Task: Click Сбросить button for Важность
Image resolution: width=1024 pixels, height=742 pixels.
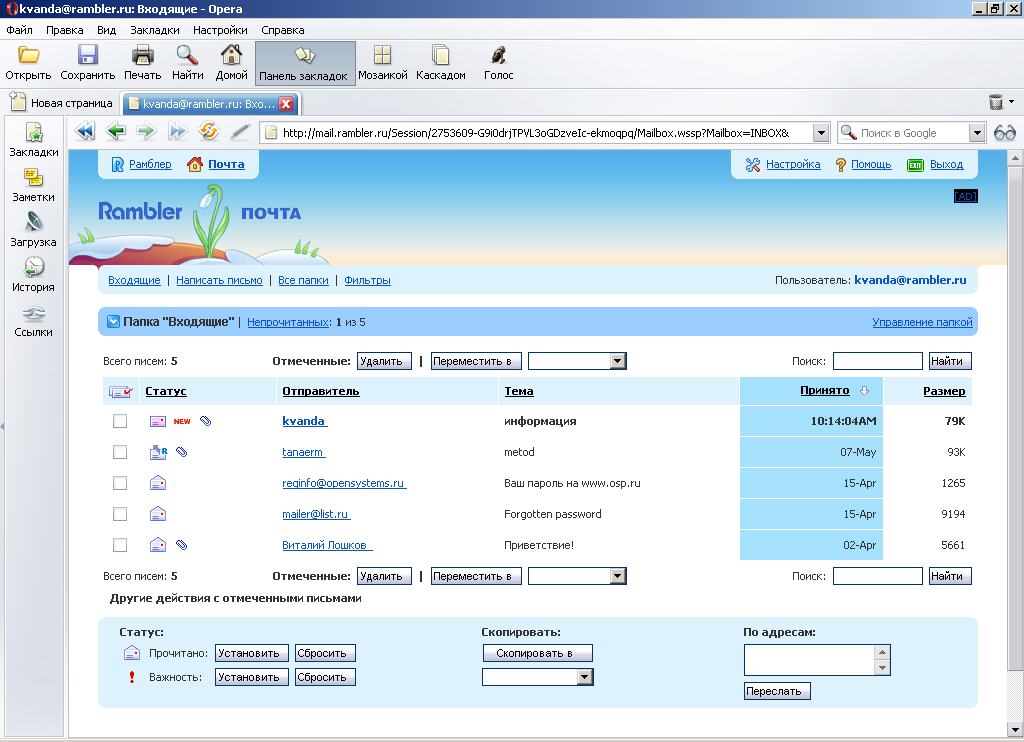Action: tap(325, 677)
